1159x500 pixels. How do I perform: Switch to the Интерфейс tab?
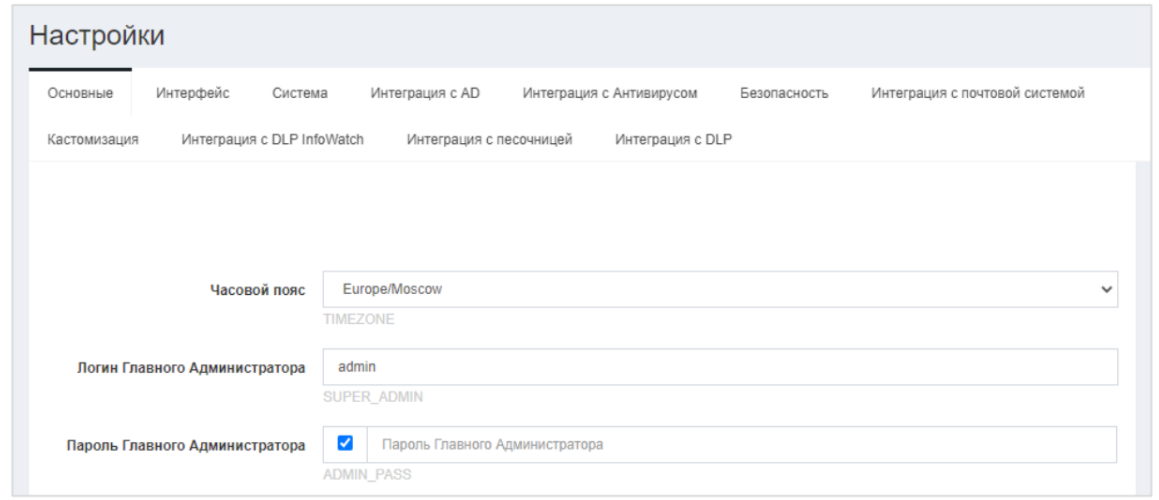[193, 93]
